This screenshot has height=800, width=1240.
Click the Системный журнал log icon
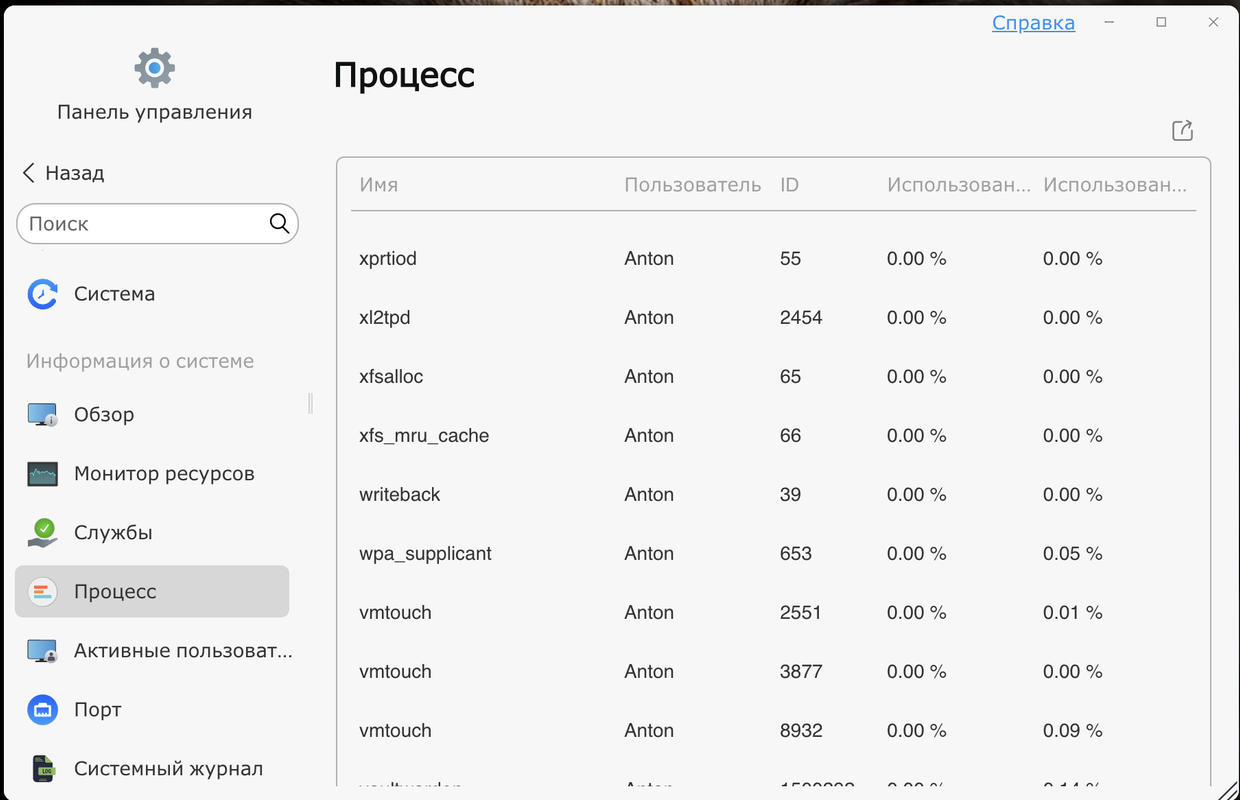pos(42,768)
